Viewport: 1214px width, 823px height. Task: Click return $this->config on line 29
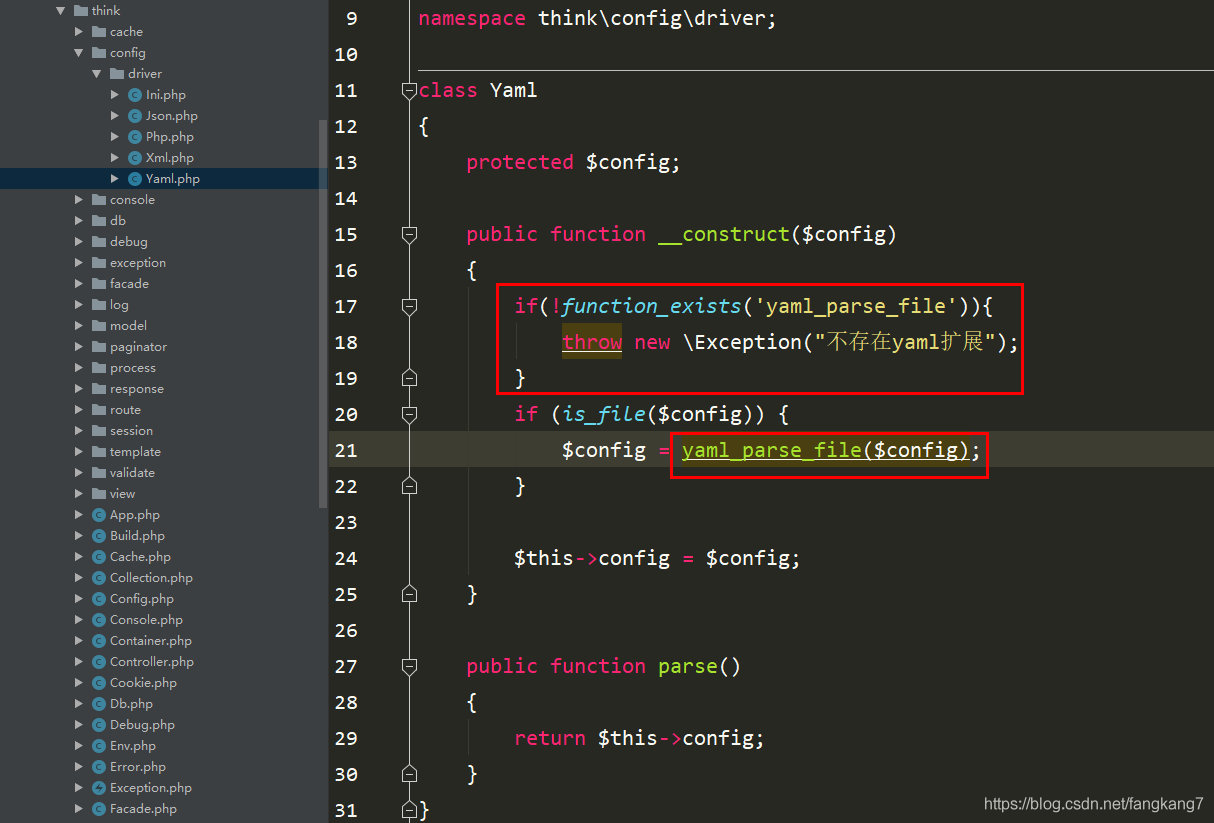(639, 739)
